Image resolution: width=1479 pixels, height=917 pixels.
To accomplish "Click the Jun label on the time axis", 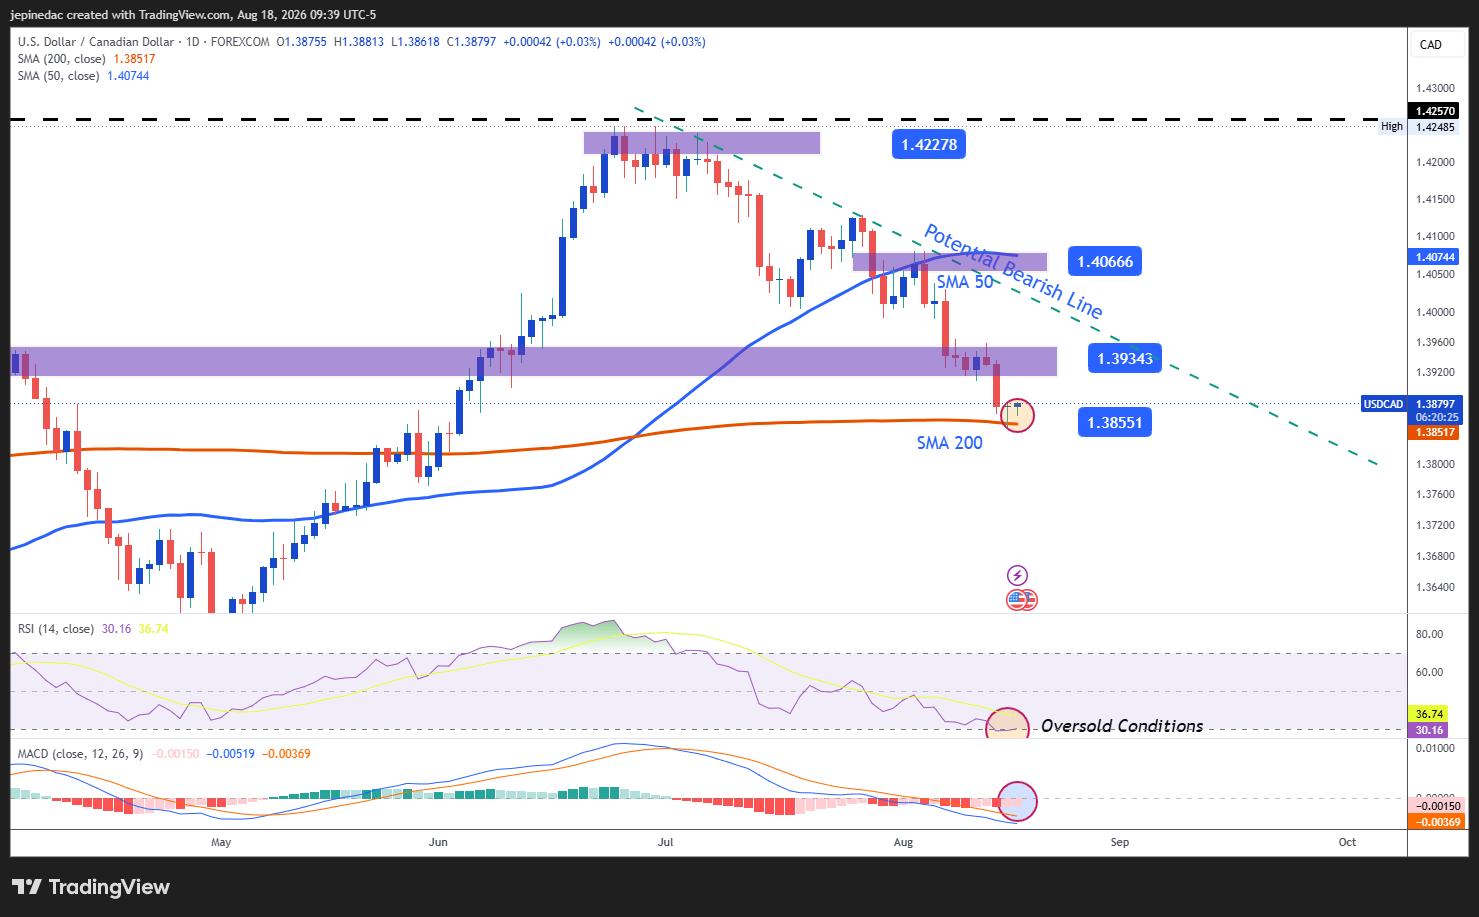I will (438, 842).
